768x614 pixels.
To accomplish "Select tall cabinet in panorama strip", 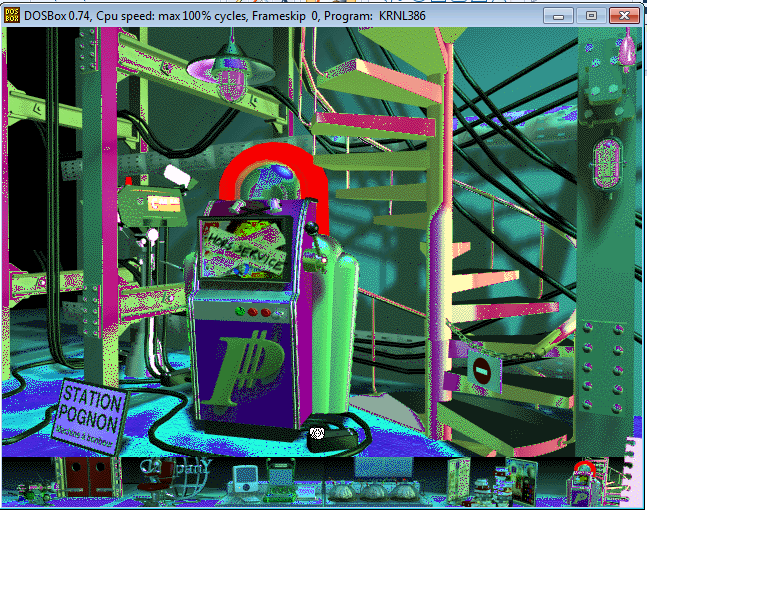I will (x=459, y=479).
